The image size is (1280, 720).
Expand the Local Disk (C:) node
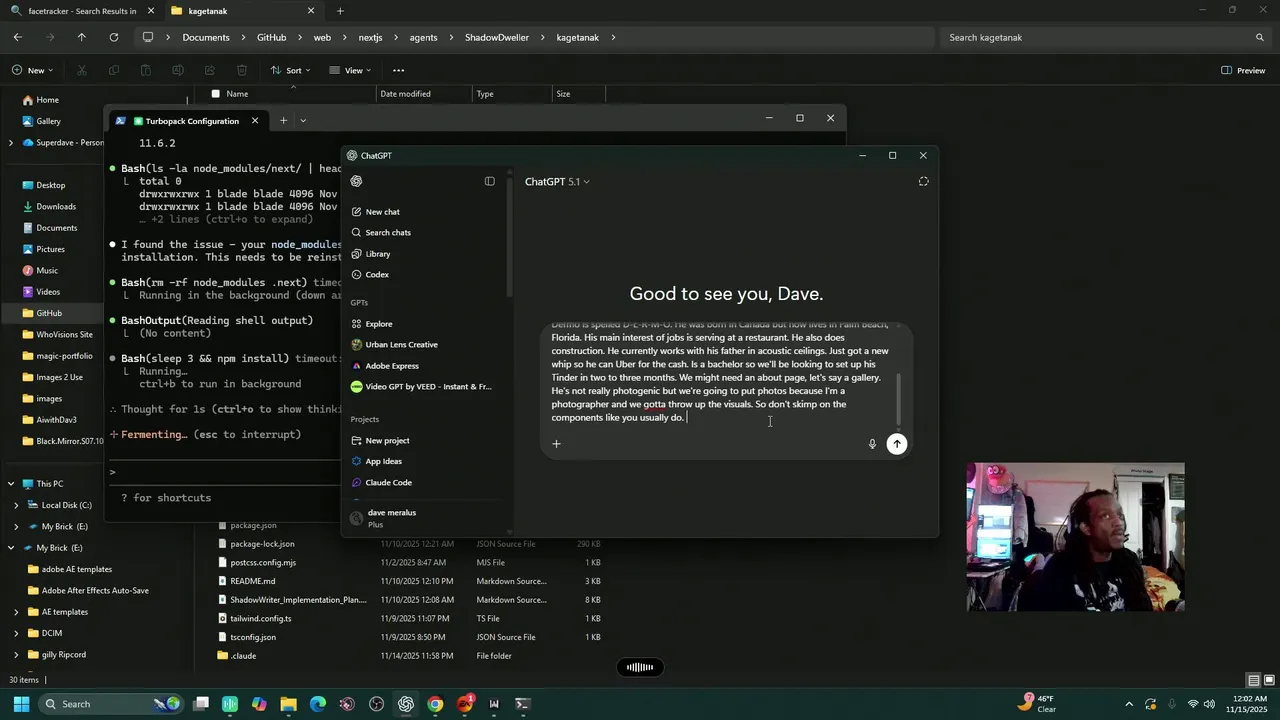pos(16,506)
